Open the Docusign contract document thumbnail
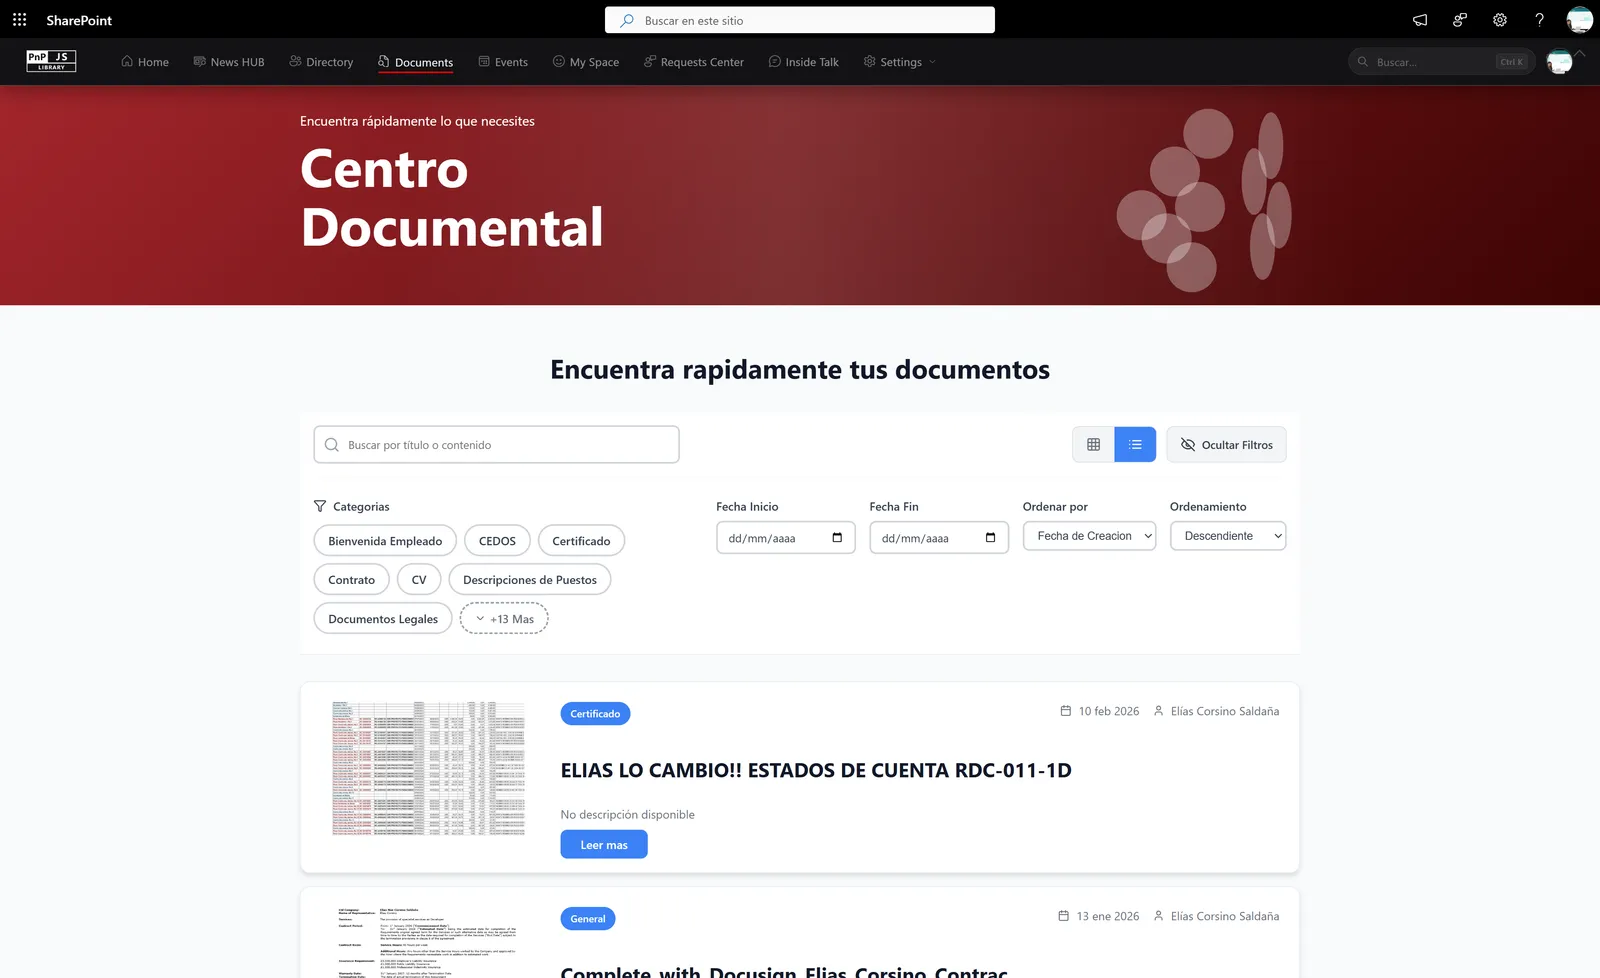This screenshot has width=1600, height=978. pyautogui.click(x=428, y=942)
